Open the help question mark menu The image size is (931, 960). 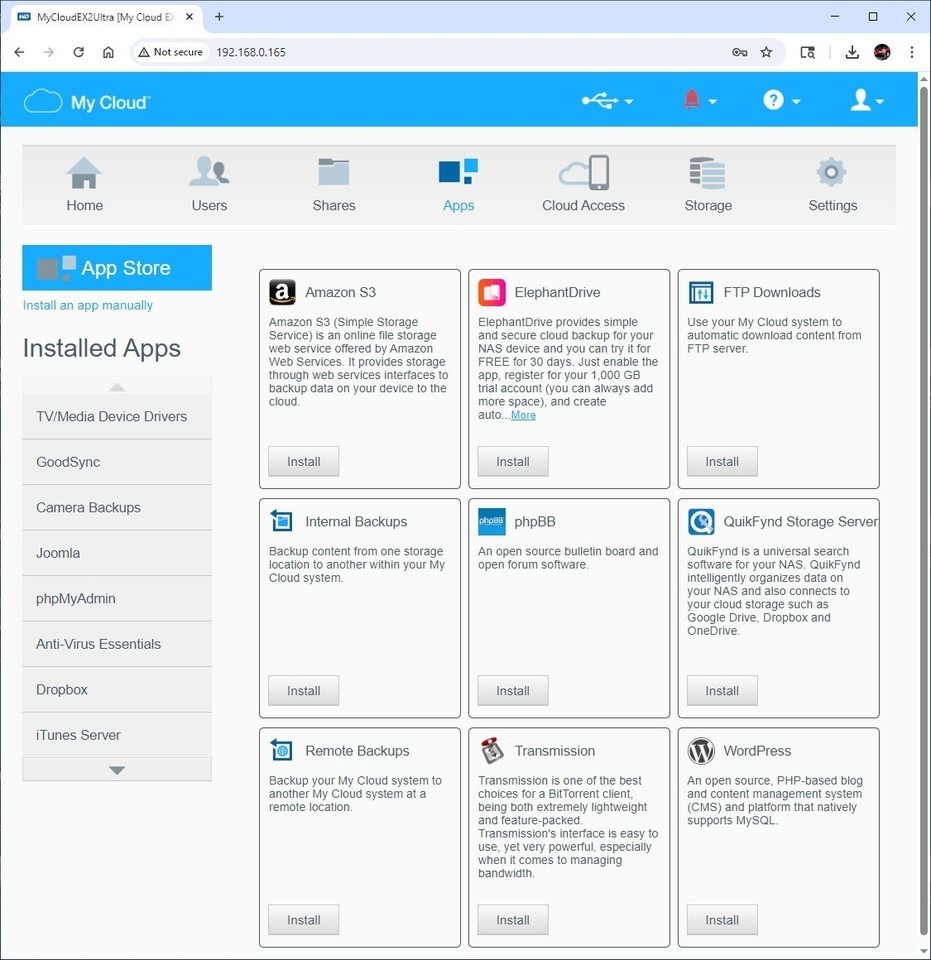(781, 101)
